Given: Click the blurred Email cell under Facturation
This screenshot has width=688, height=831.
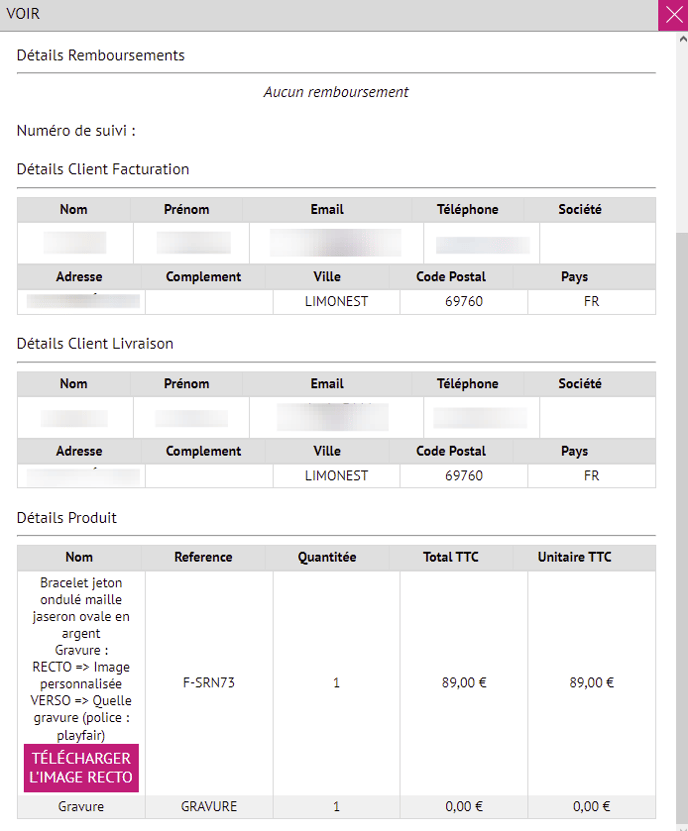Looking at the screenshot, I should pyautogui.click(x=336, y=243).
